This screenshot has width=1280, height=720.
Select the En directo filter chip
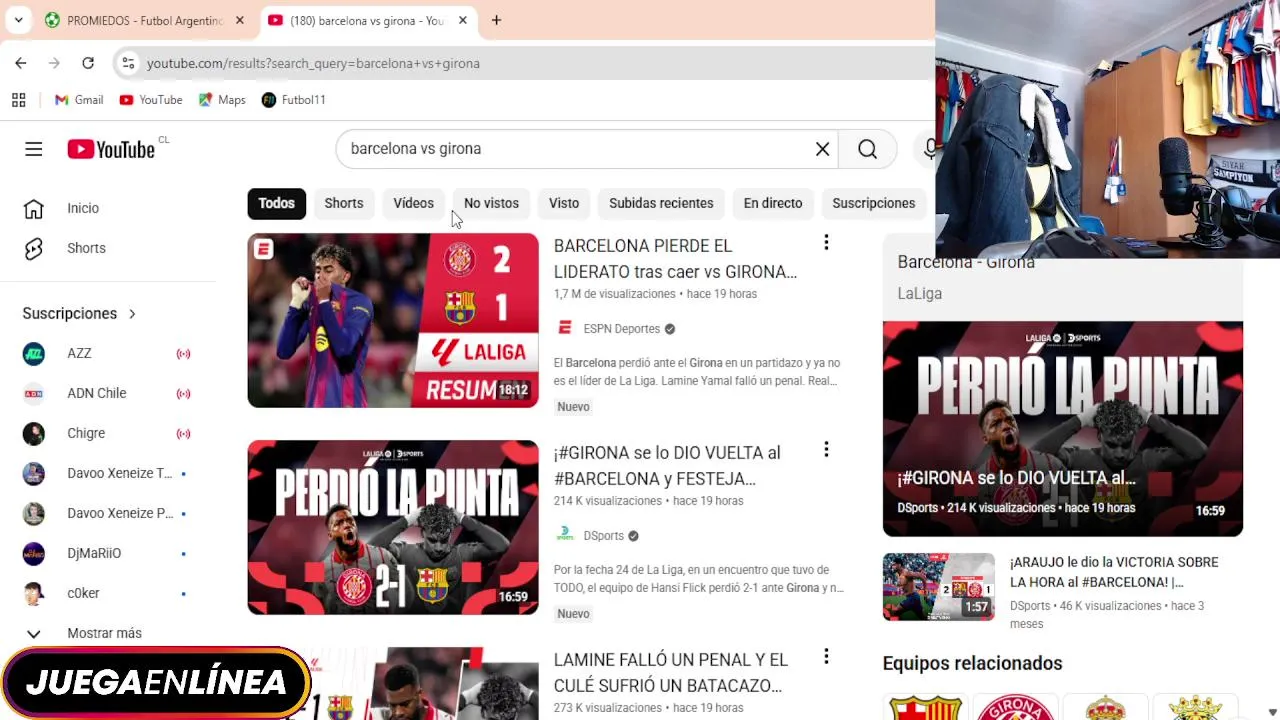pos(773,203)
